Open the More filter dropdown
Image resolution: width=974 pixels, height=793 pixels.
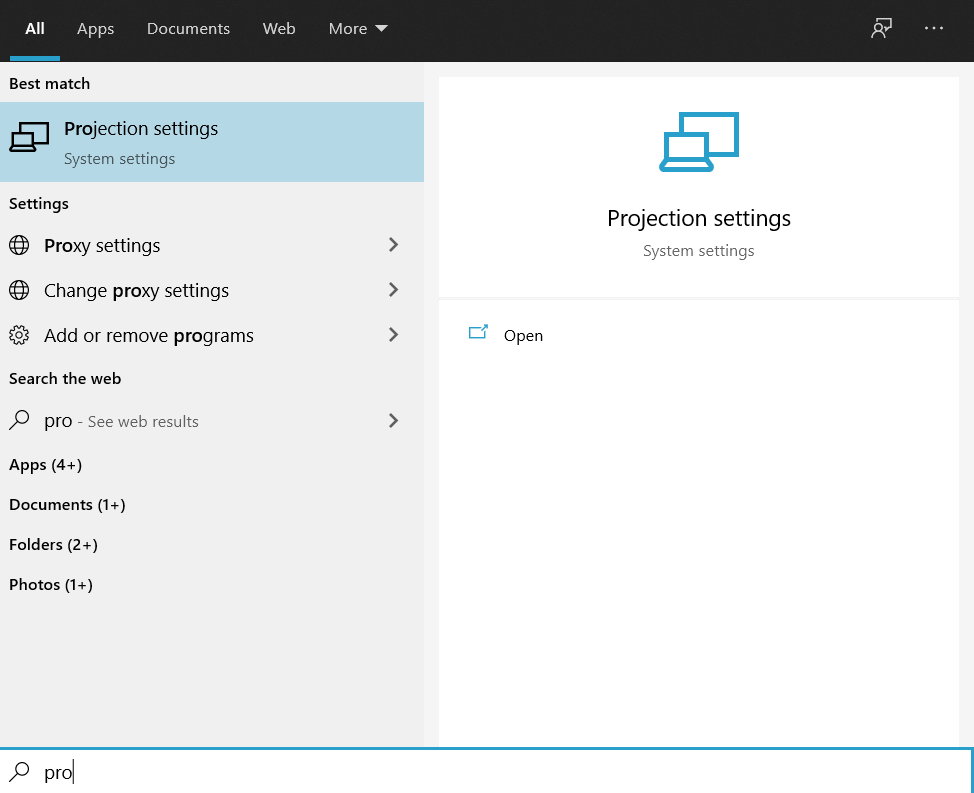(357, 29)
